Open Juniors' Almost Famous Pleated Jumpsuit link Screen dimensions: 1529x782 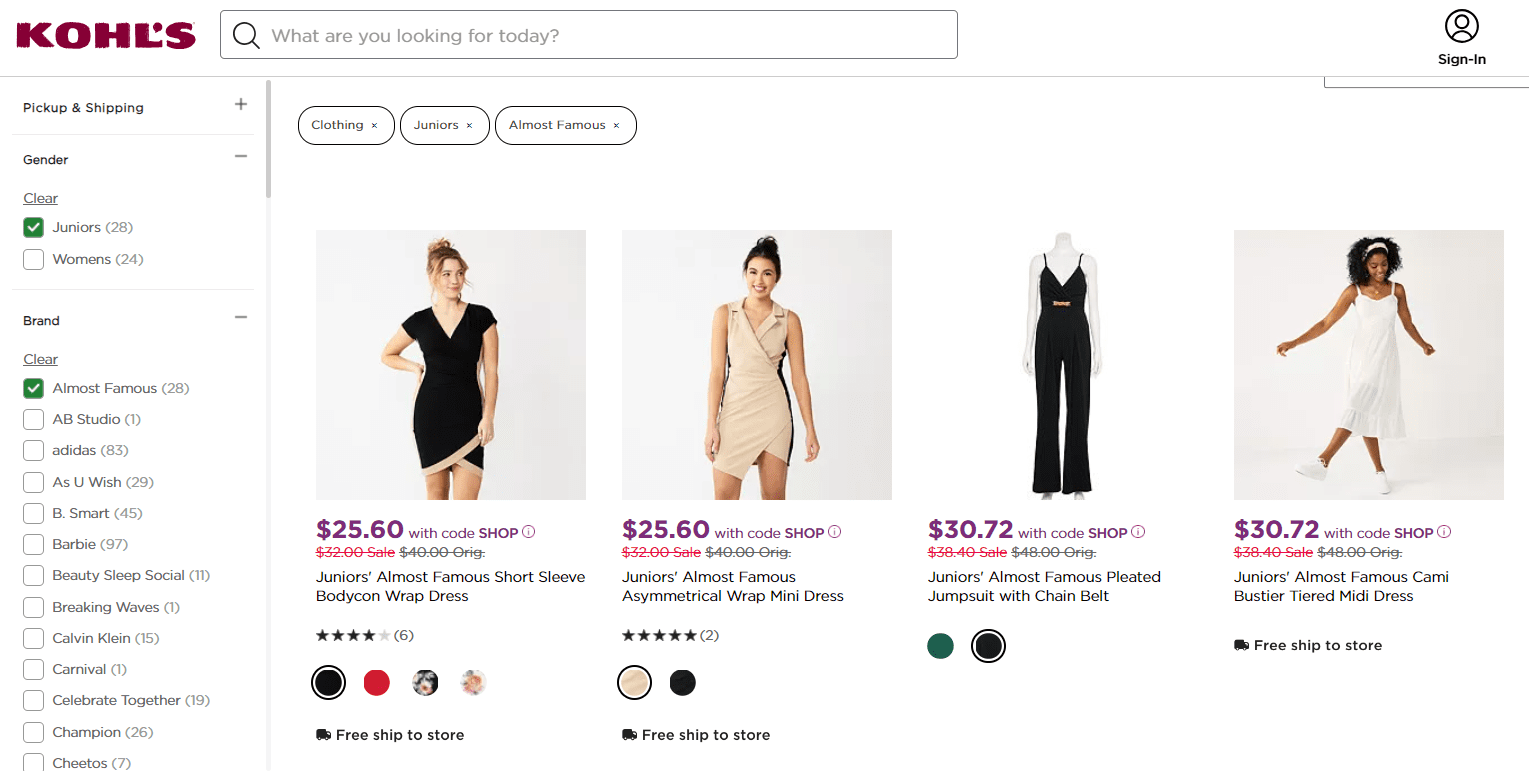1044,586
